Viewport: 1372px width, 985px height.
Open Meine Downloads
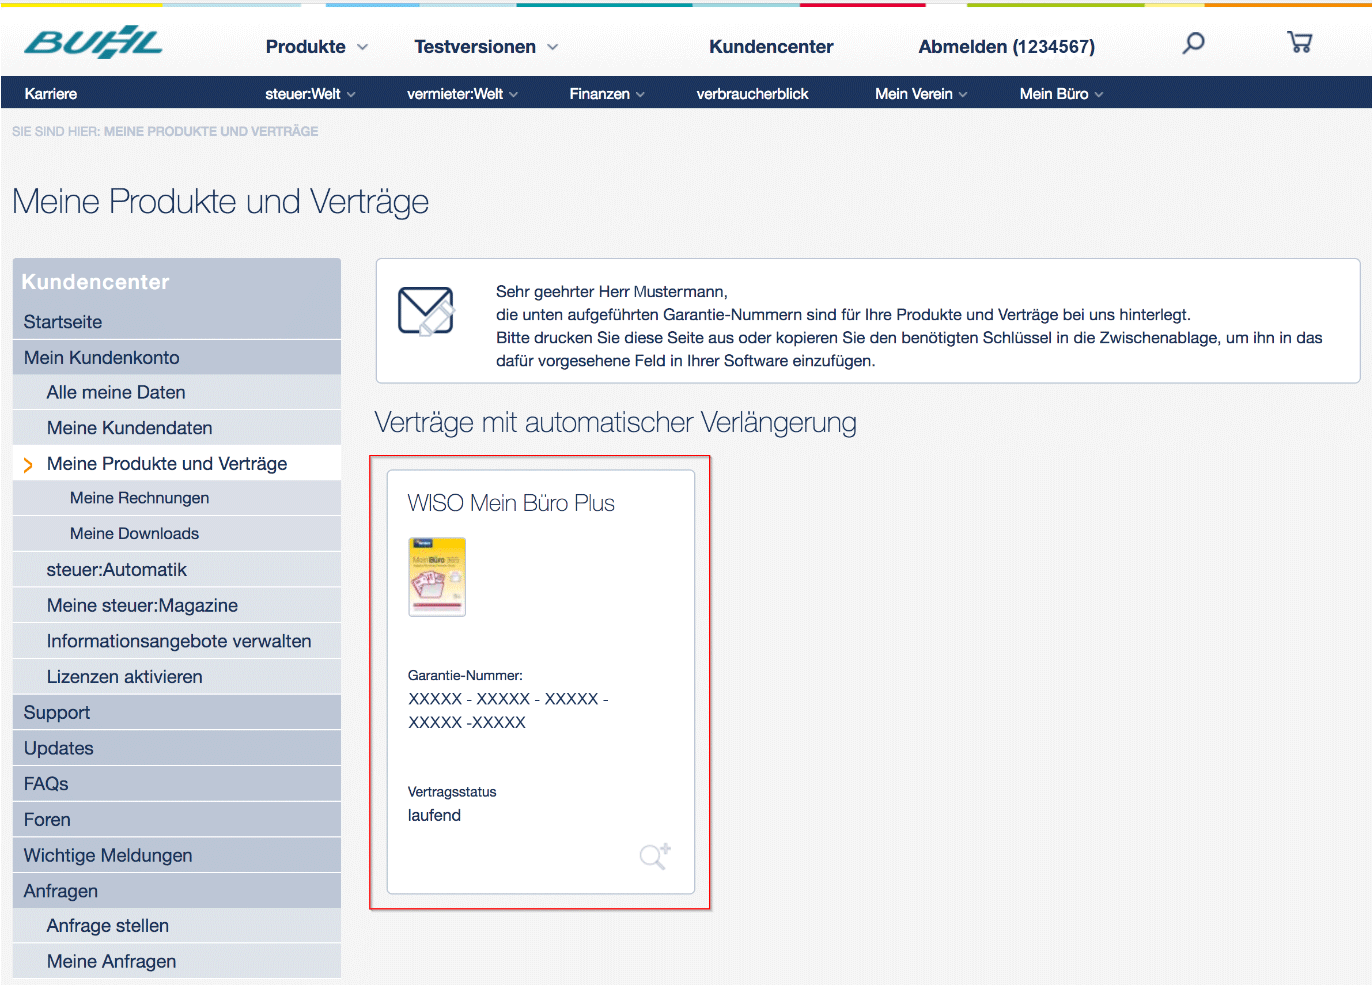click(x=177, y=534)
